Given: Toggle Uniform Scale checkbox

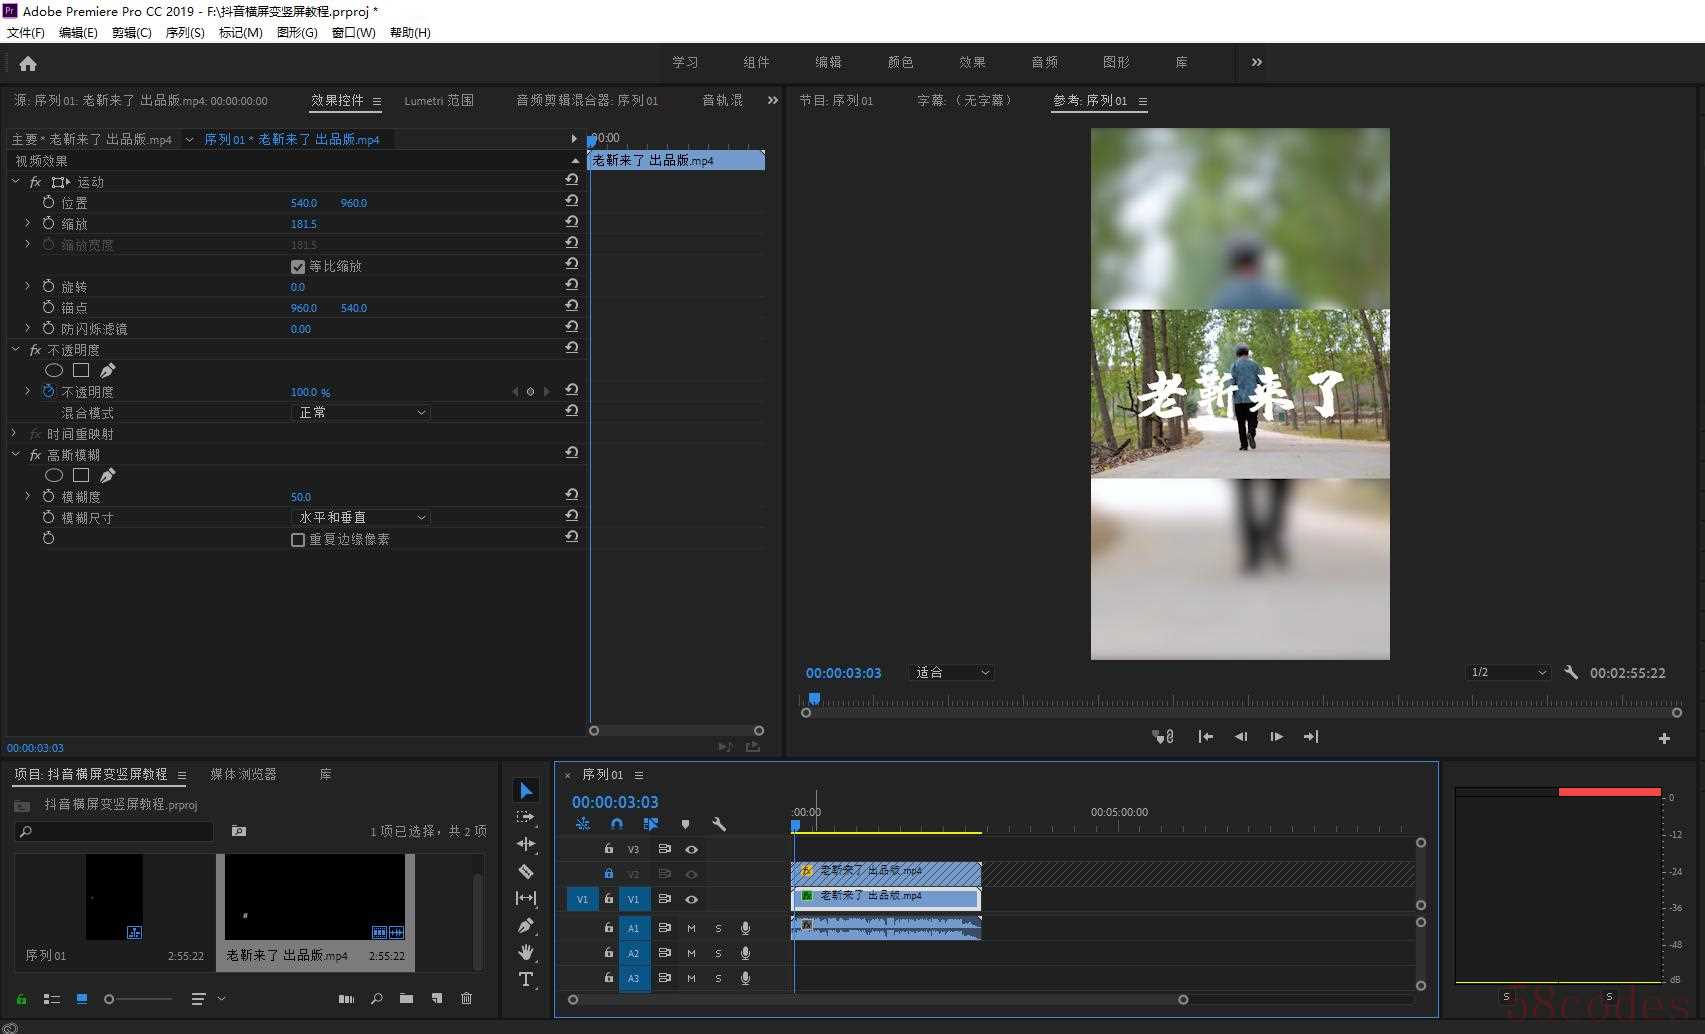Looking at the screenshot, I should [x=297, y=267].
